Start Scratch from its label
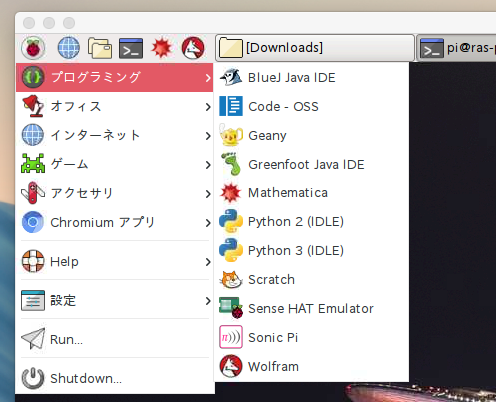 [x=272, y=280]
